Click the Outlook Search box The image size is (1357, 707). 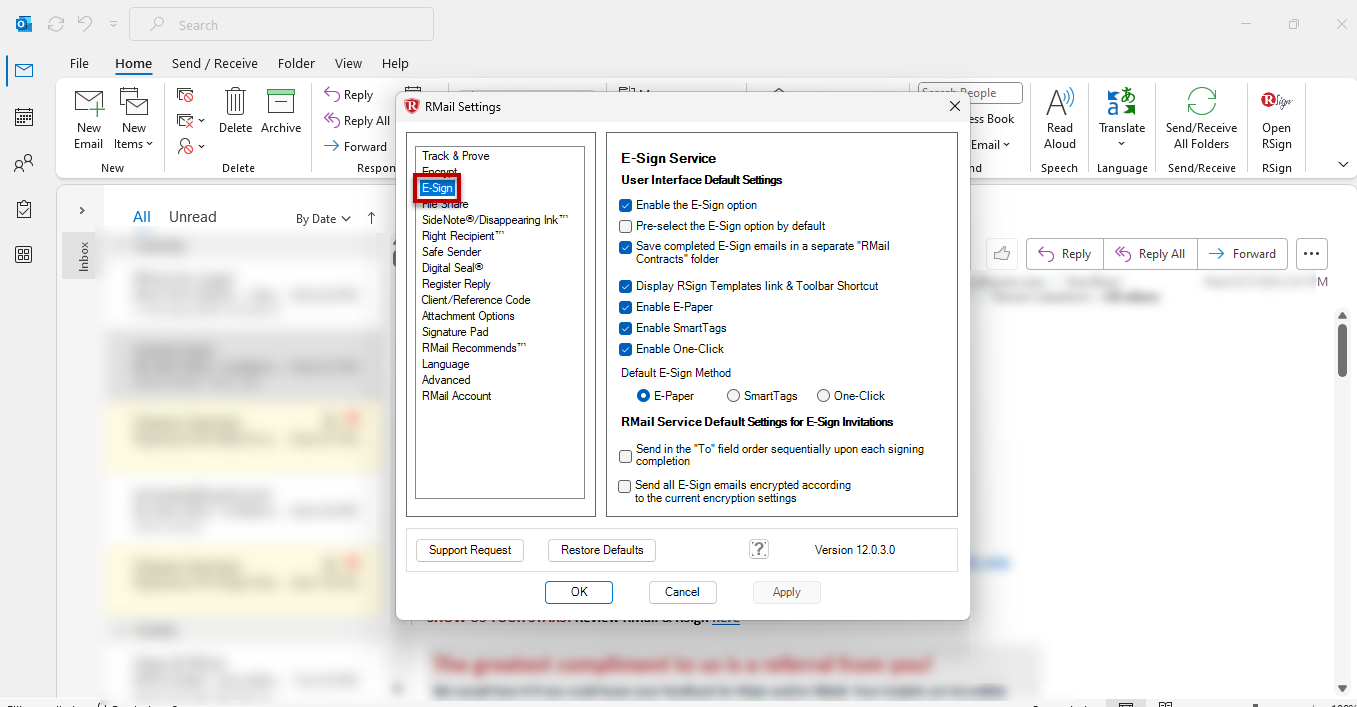pos(281,24)
